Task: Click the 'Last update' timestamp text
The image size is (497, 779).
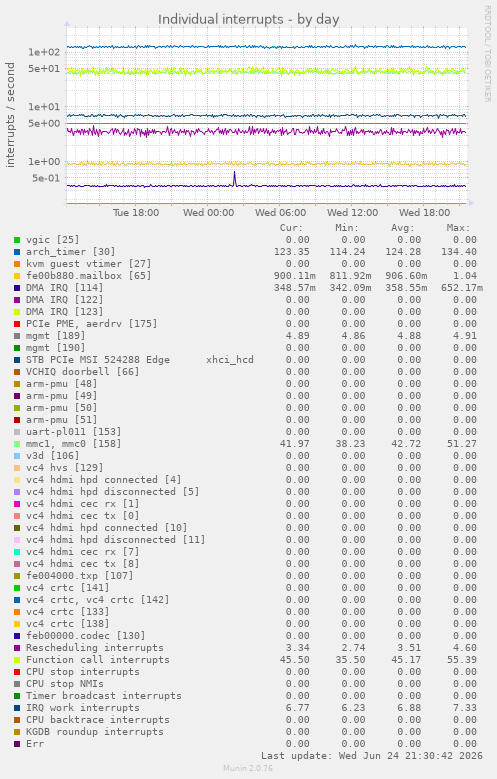Action: 372,756
